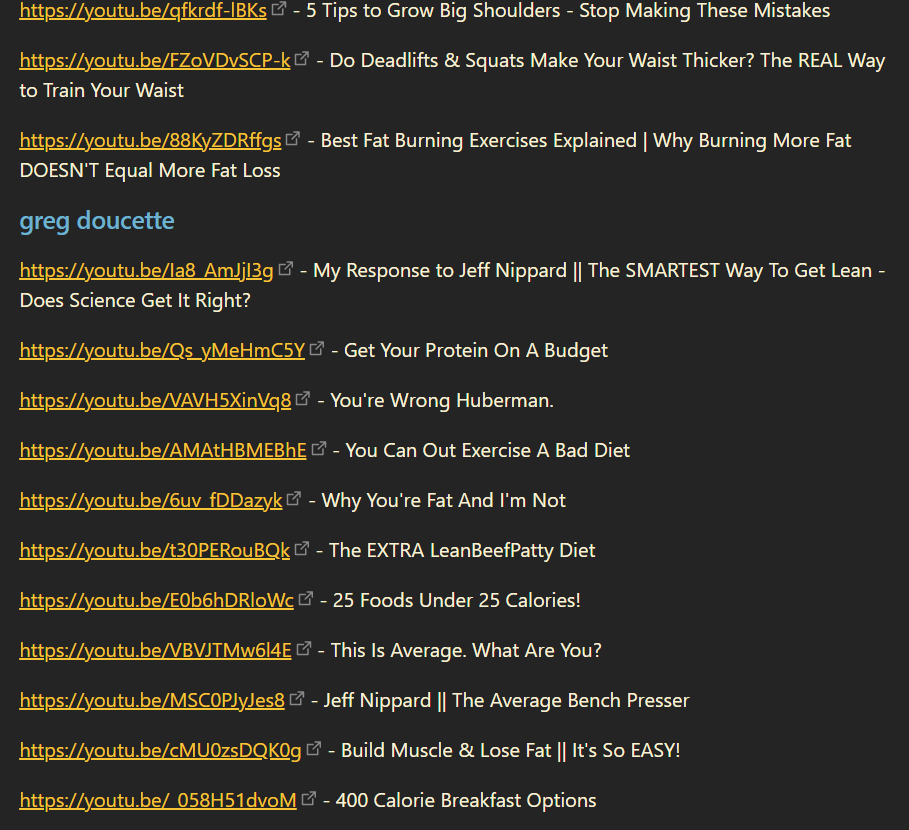This screenshot has width=909, height=830.
Task: Click external-link icon next to t30PERouBQk URL
Action: [x=301, y=548]
